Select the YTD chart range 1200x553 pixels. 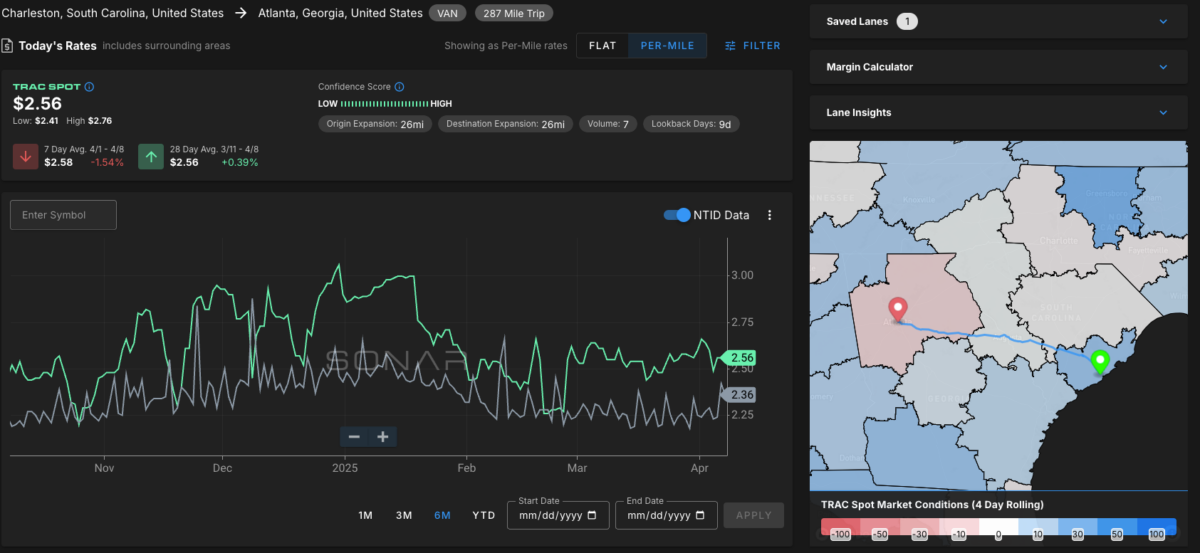click(x=483, y=515)
